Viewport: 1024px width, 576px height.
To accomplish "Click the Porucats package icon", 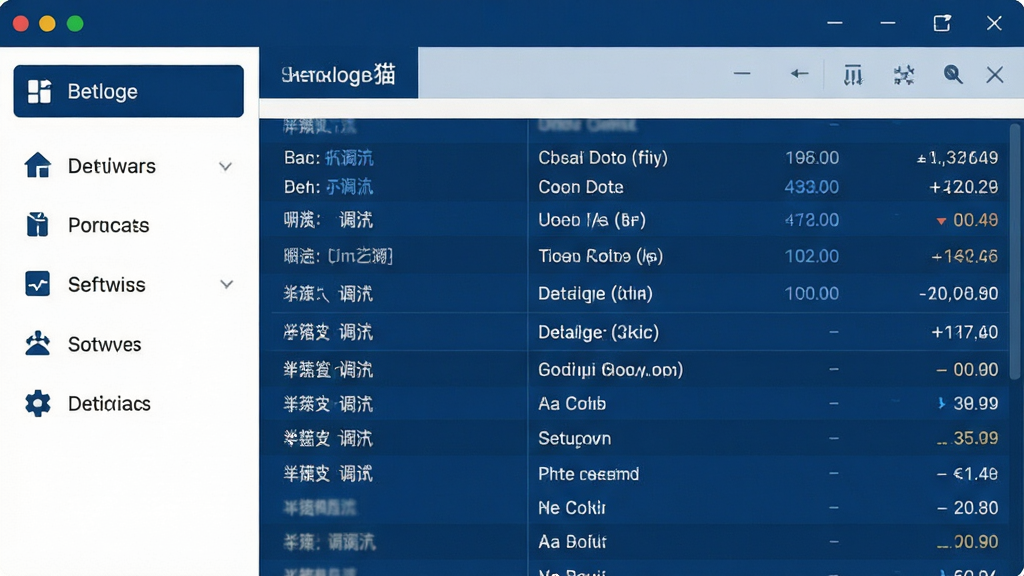I will pyautogui.click(x=38, y=225).
